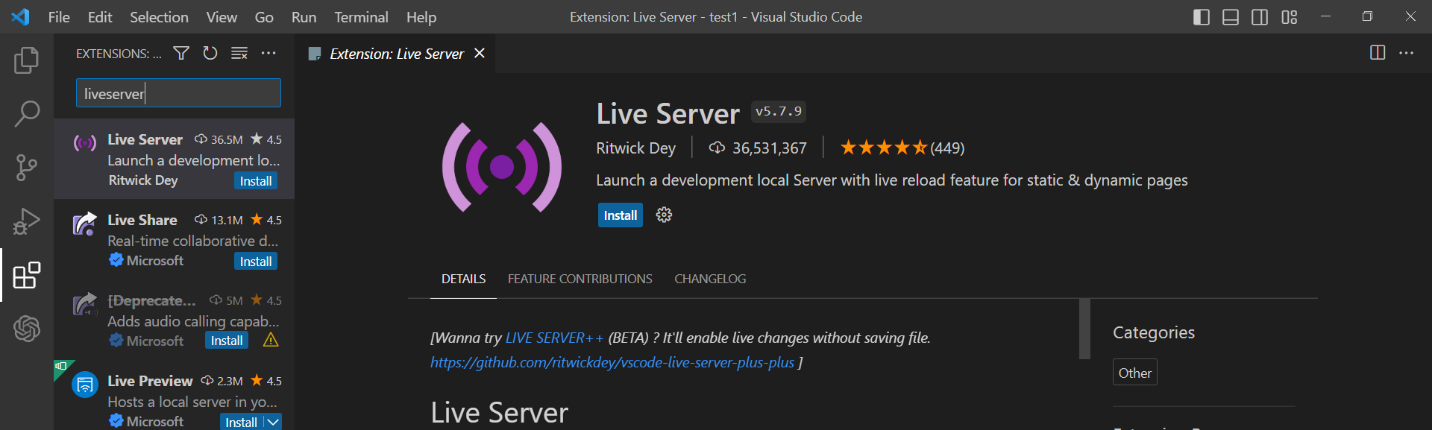Image resolution: width=1432 pixels, height=430 pixels.
Task: Click the Live Server list item icon
Action: (x=85, y=143)
